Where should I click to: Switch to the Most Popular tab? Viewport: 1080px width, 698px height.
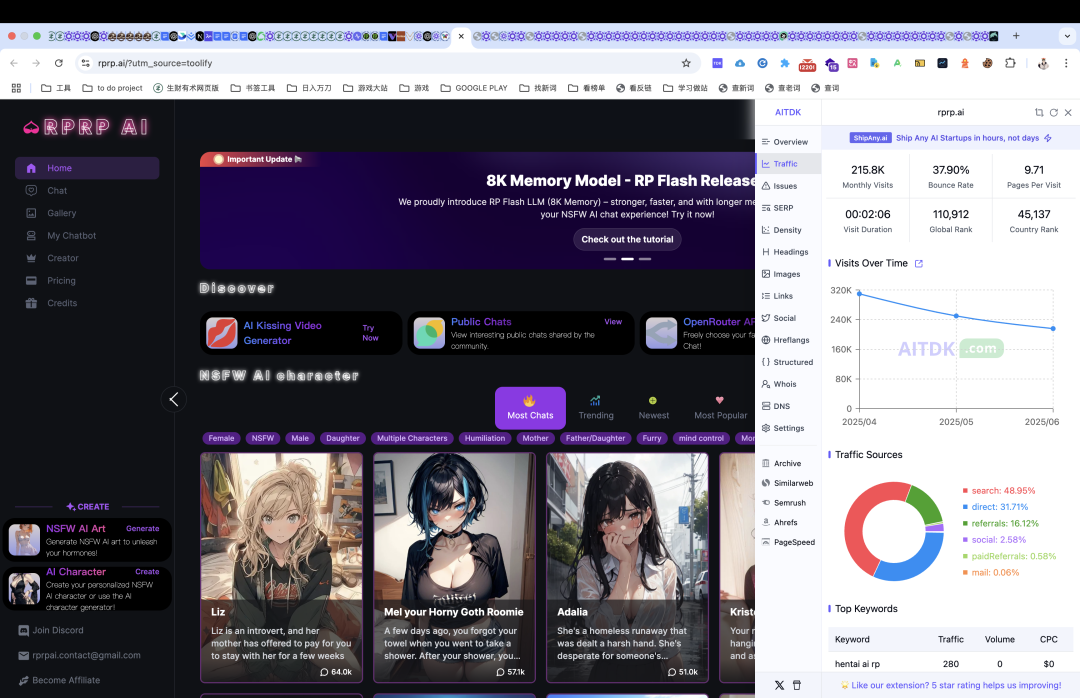720,407
